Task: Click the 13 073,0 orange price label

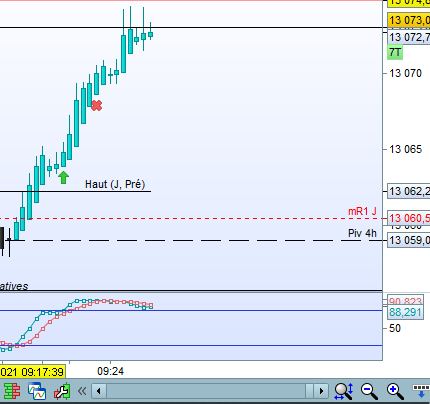Action: pos(409,20)
